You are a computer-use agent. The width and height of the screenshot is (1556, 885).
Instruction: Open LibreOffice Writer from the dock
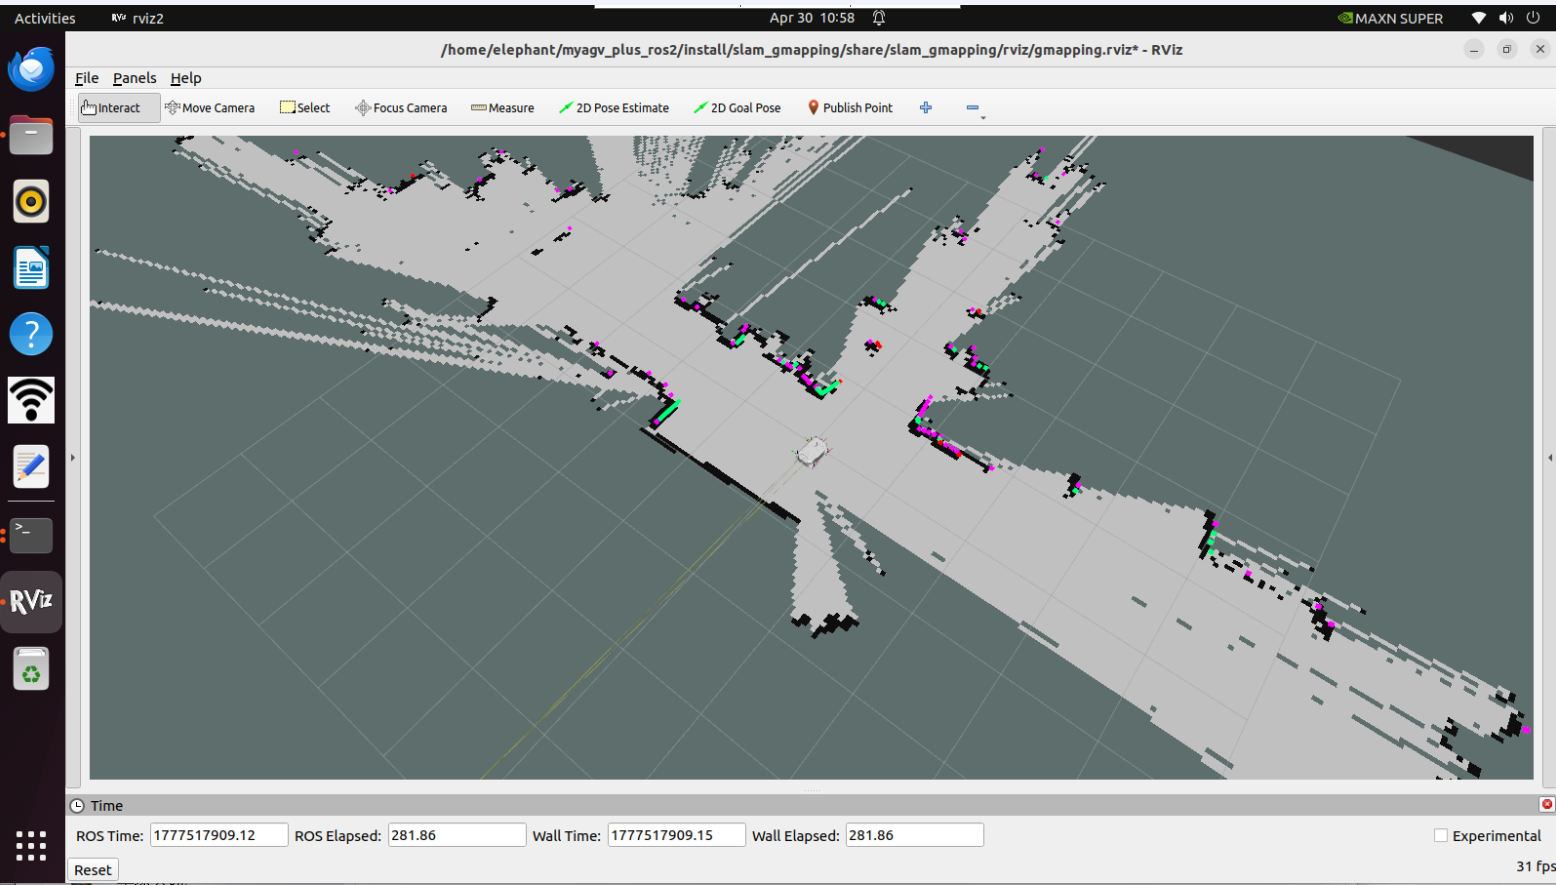(31, 268)
